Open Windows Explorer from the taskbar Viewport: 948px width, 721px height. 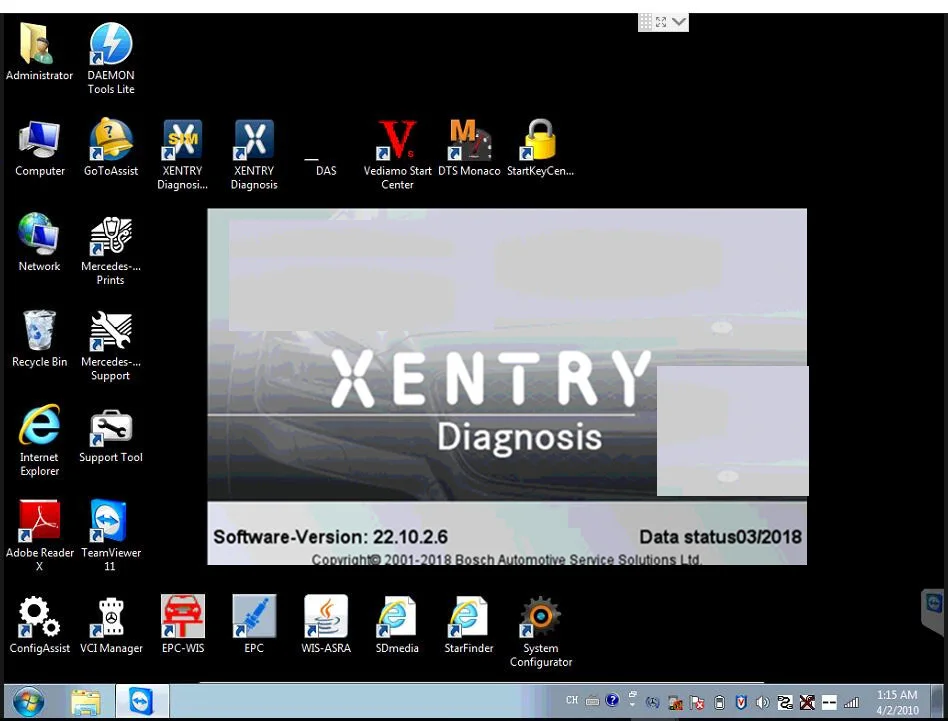tap(86, 702)
